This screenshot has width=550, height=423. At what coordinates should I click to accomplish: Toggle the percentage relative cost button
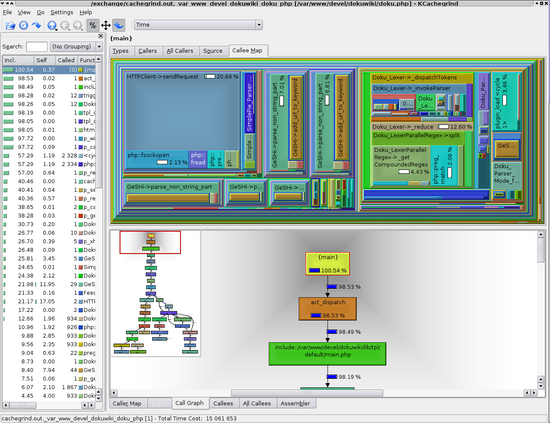tap(93, 25)
